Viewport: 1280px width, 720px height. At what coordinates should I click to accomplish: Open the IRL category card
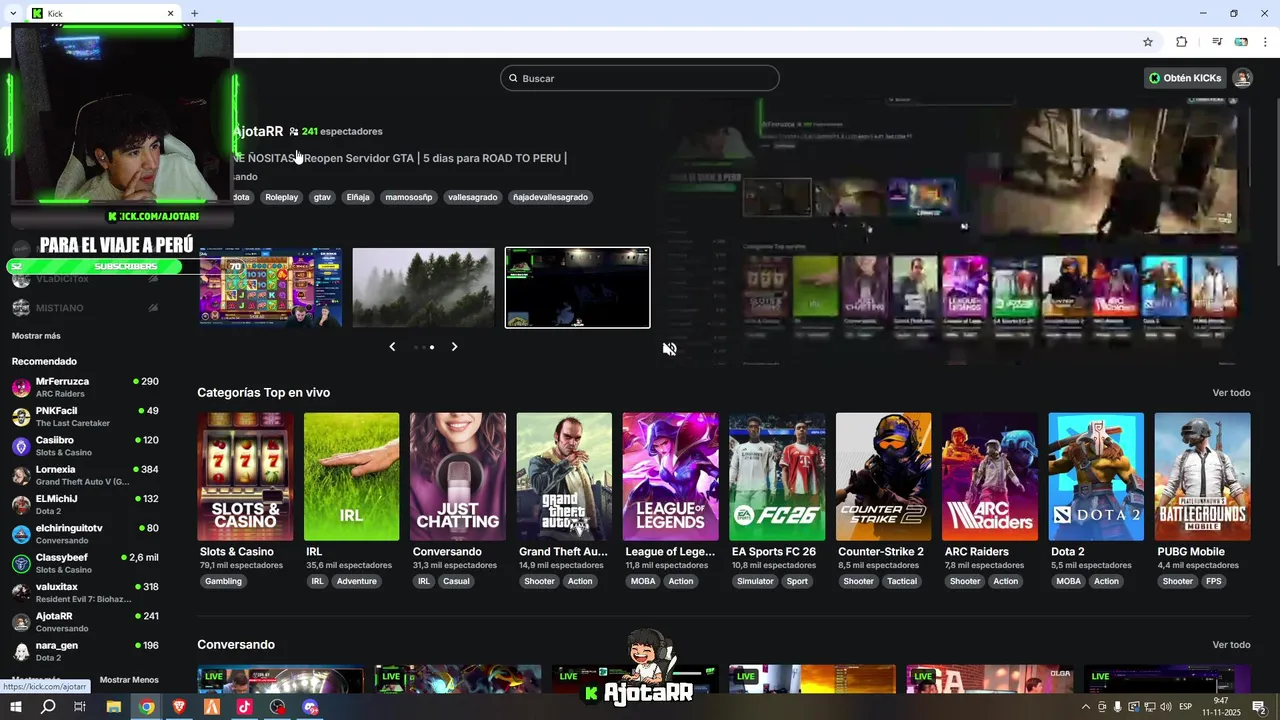click(x=351, y=477)
